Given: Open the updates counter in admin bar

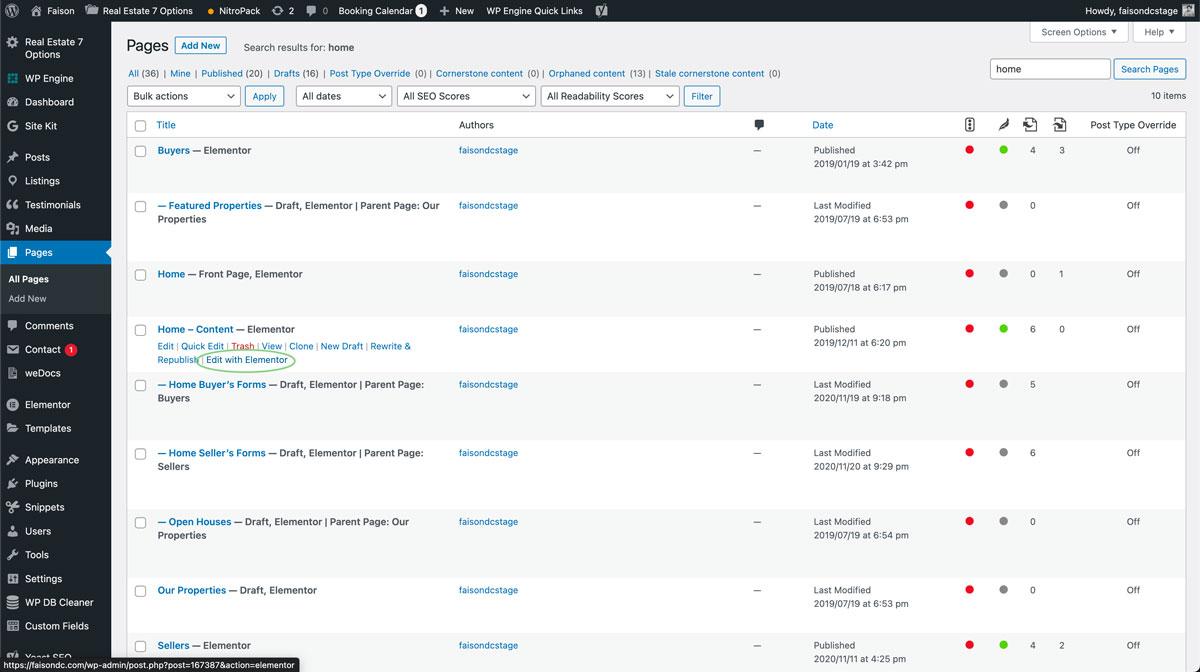Looking at the screenshot, I should (283, 11).
